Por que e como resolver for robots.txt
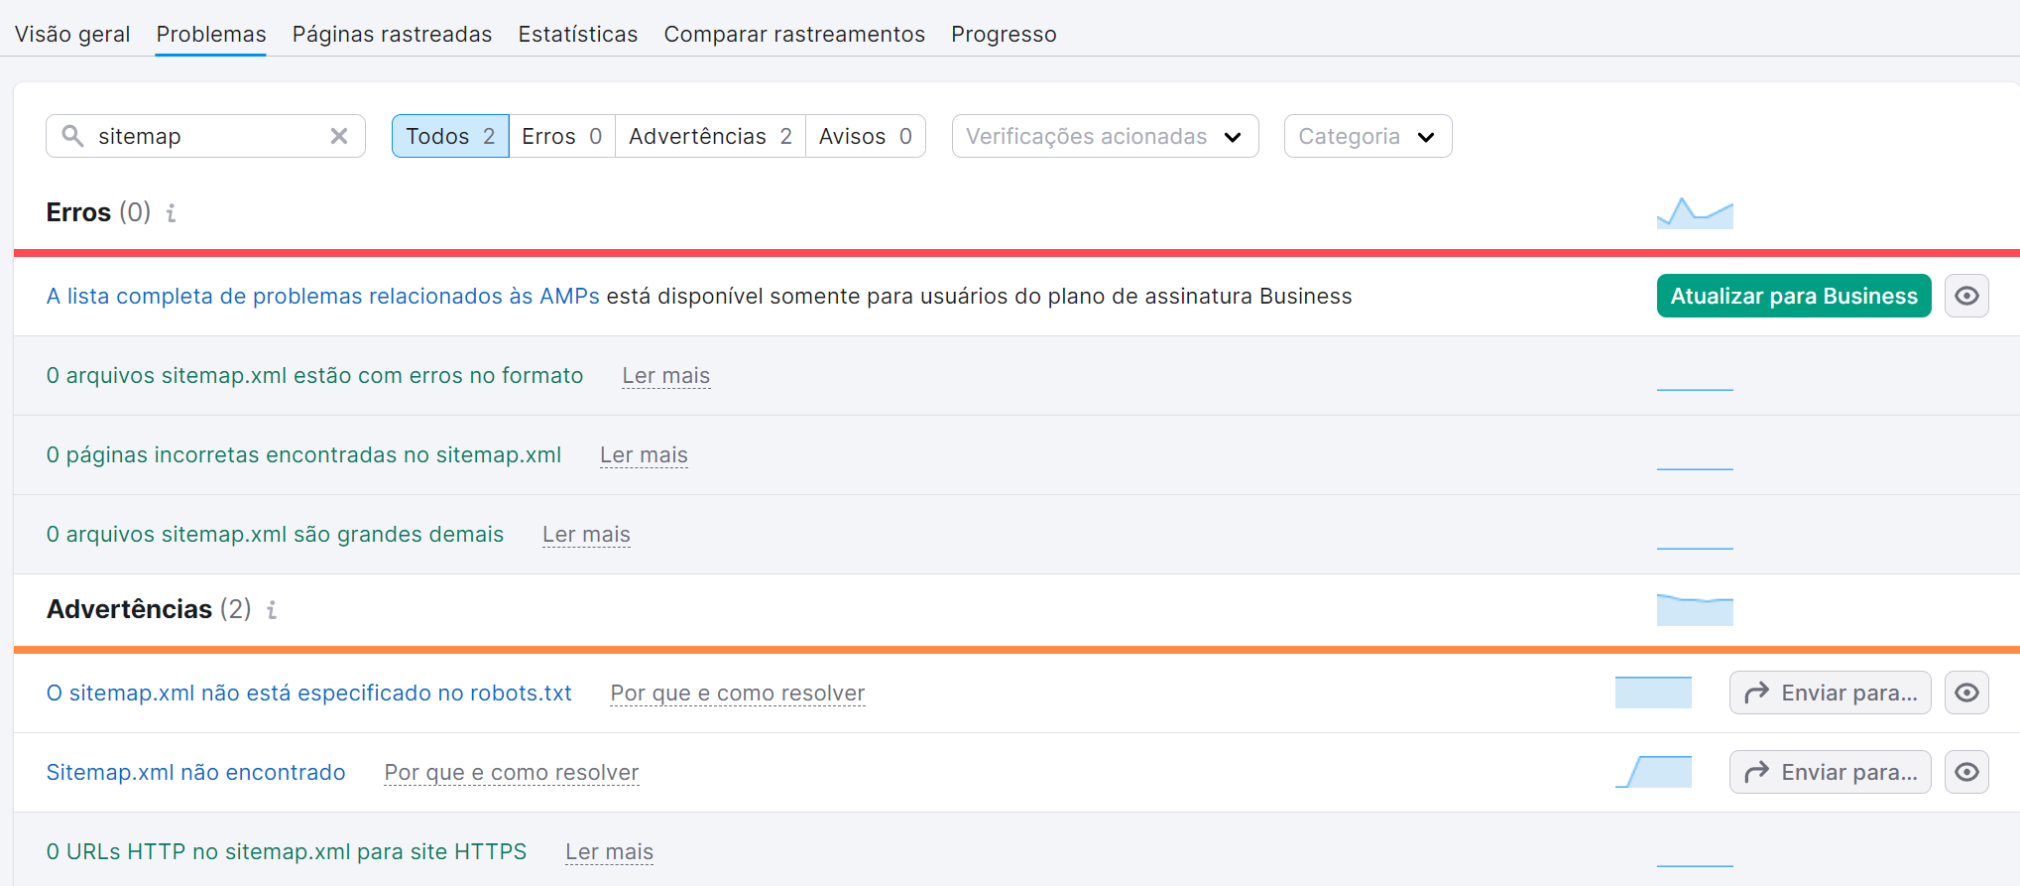 738,693
